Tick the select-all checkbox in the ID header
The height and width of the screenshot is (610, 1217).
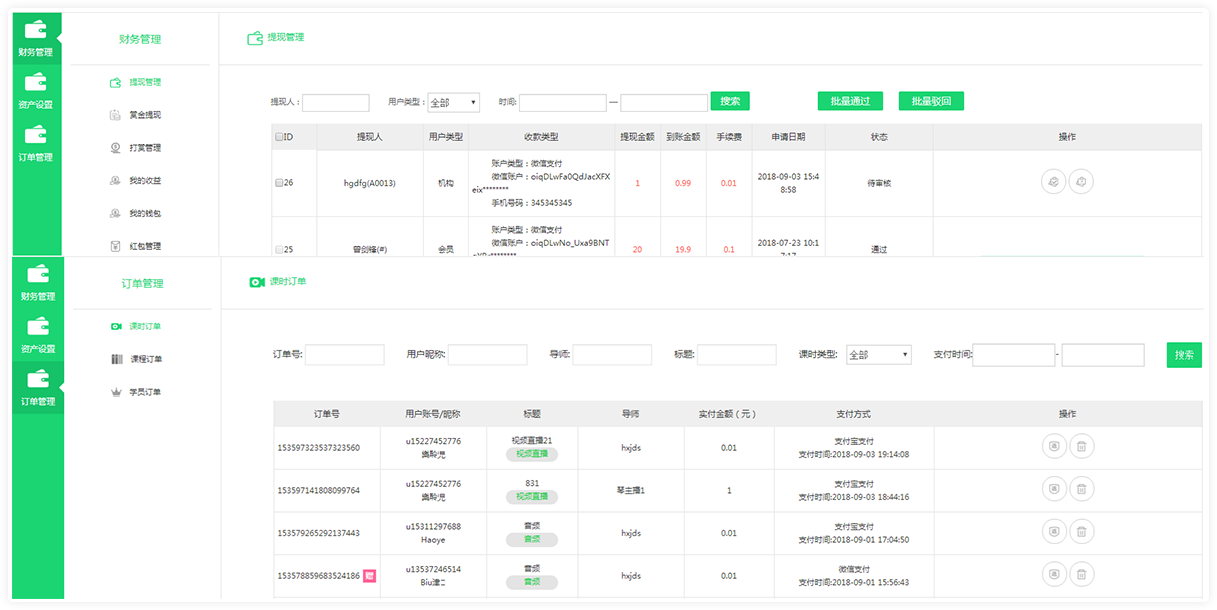[x=279, y=137]
